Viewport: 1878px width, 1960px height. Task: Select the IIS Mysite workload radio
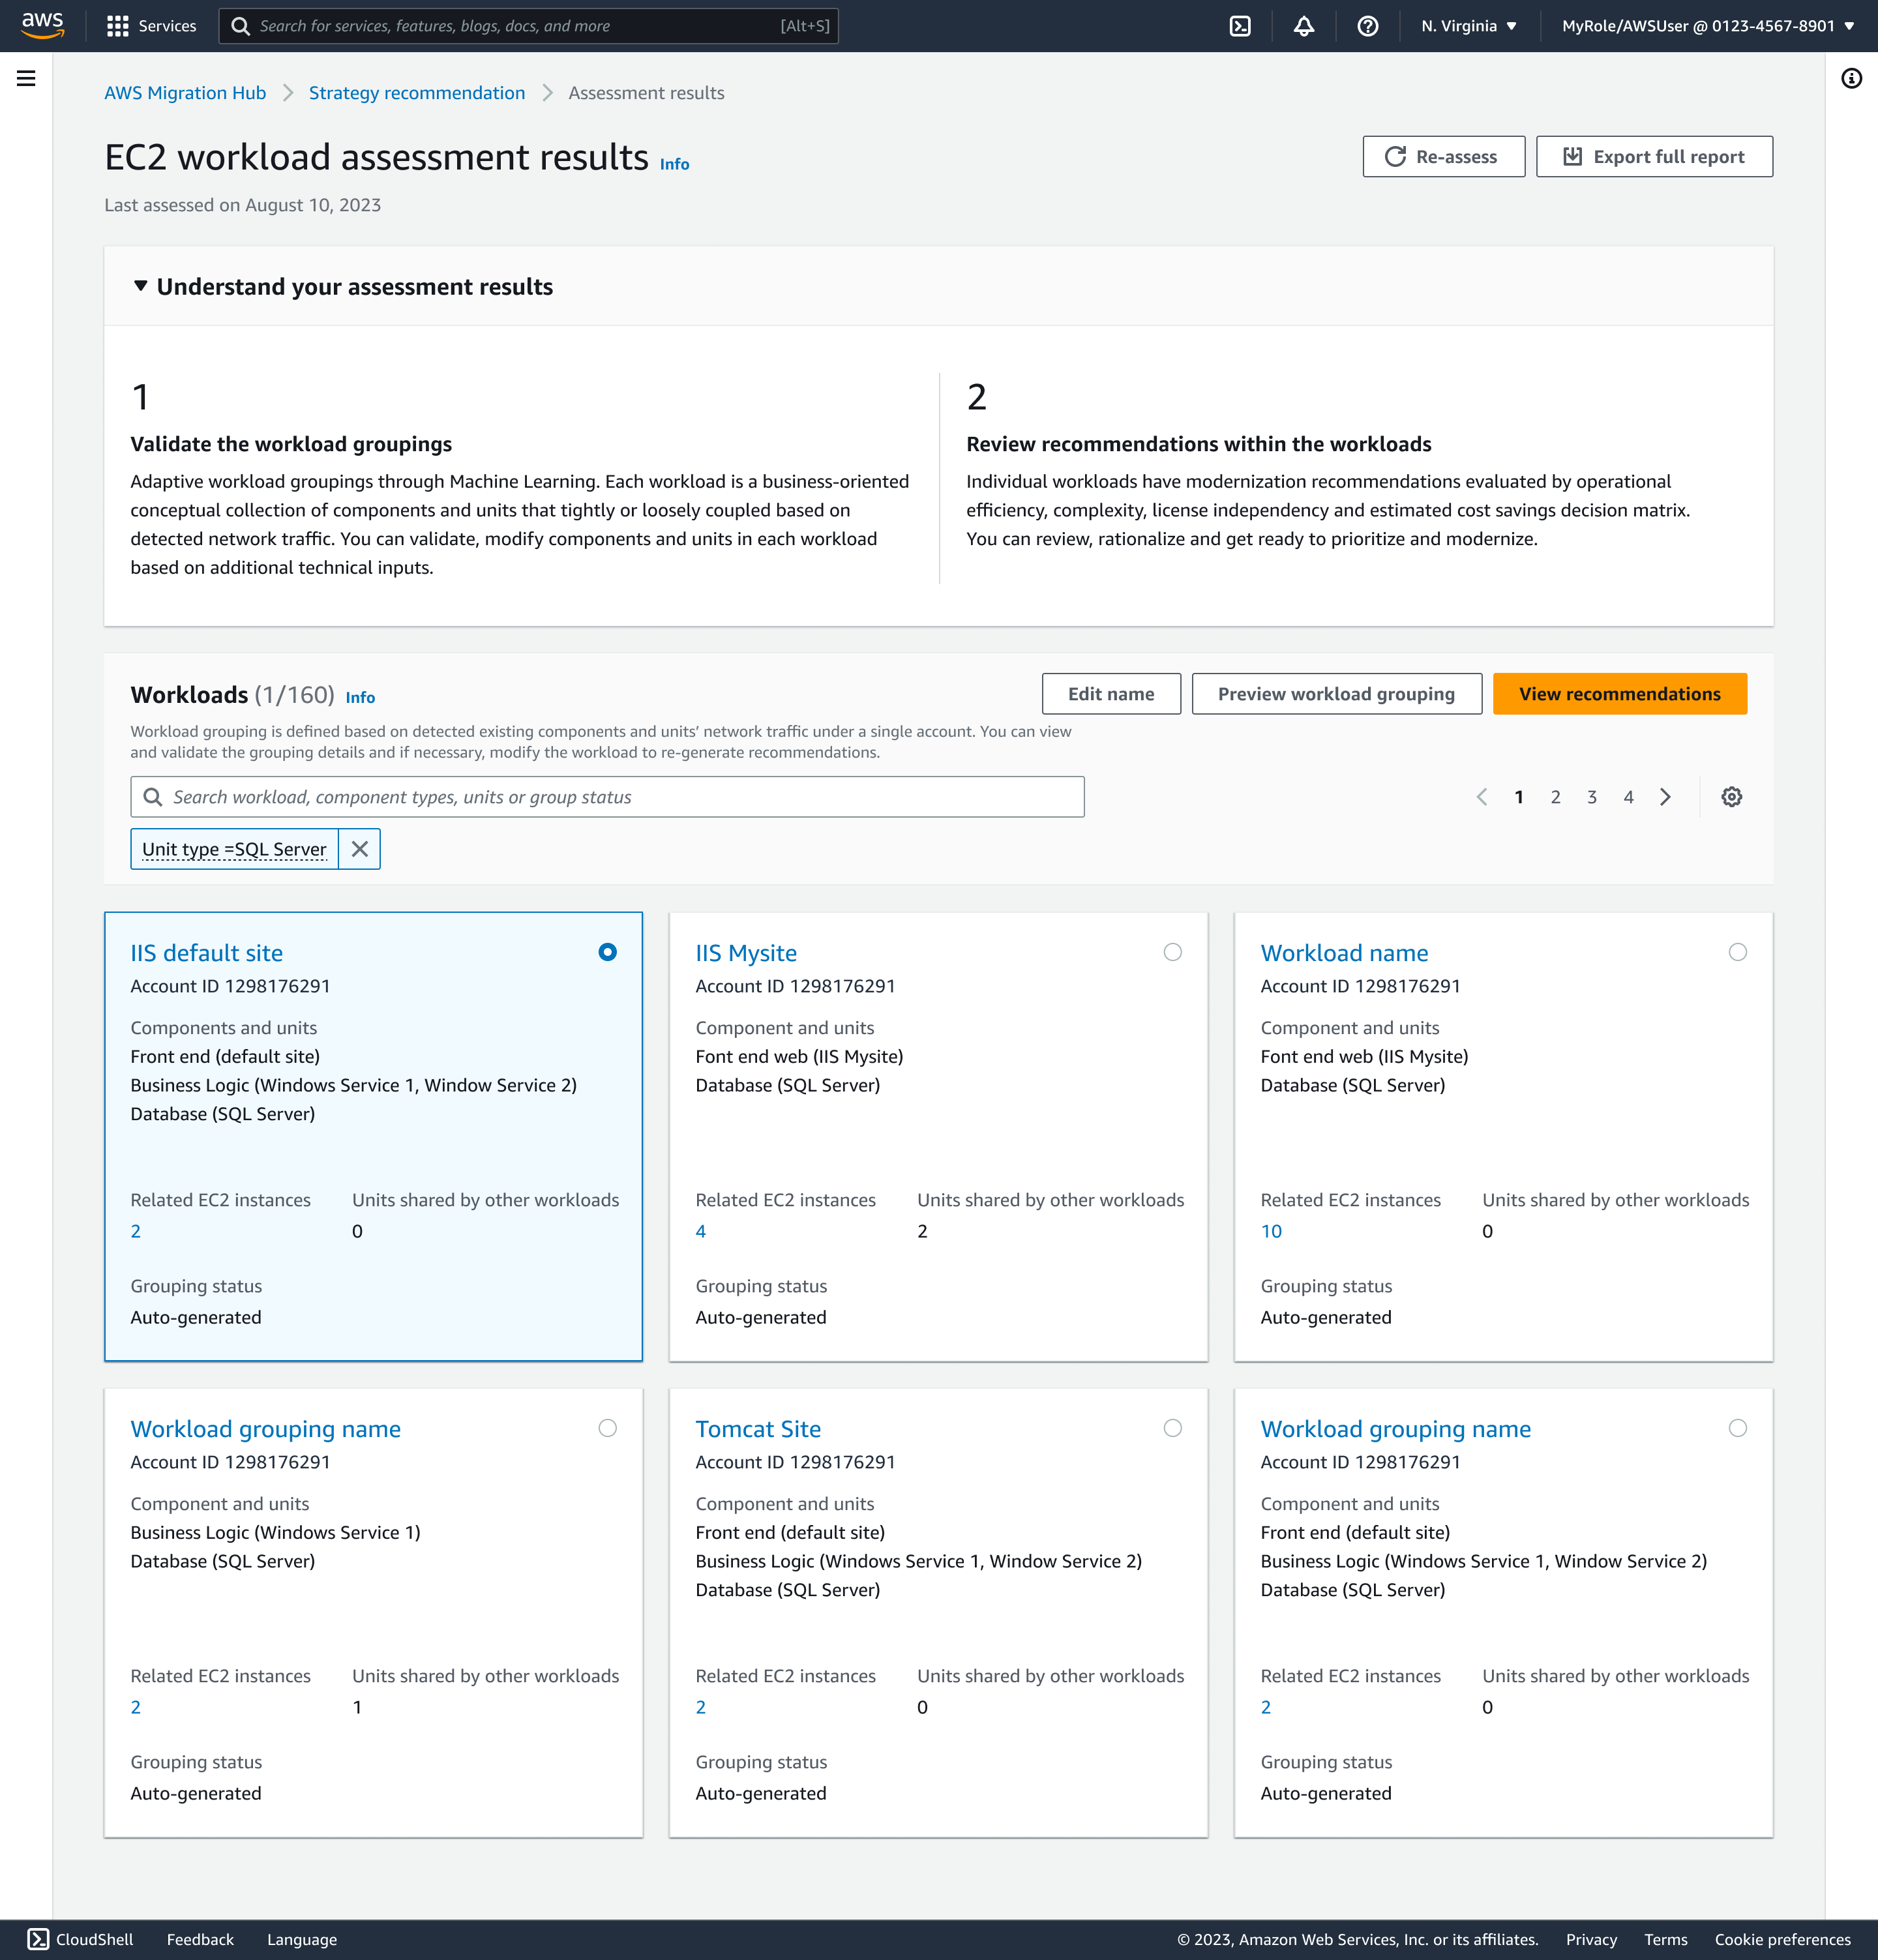(x=1173, y=952)
